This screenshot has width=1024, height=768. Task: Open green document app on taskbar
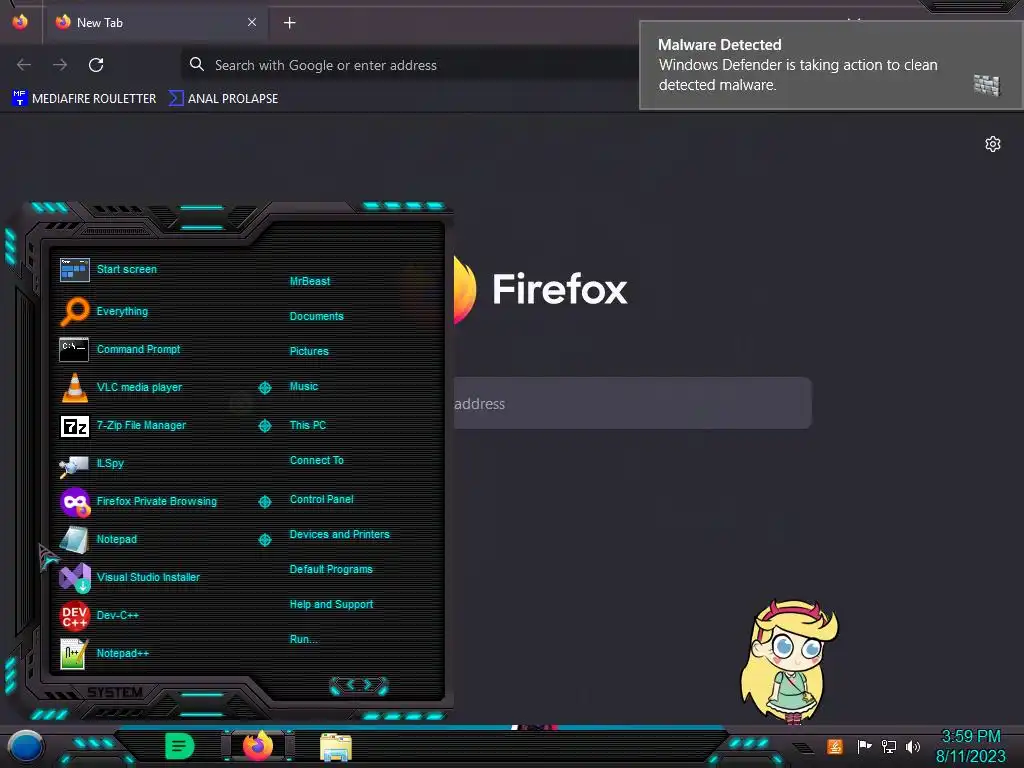pyautogui.click(x=180, y=746)
